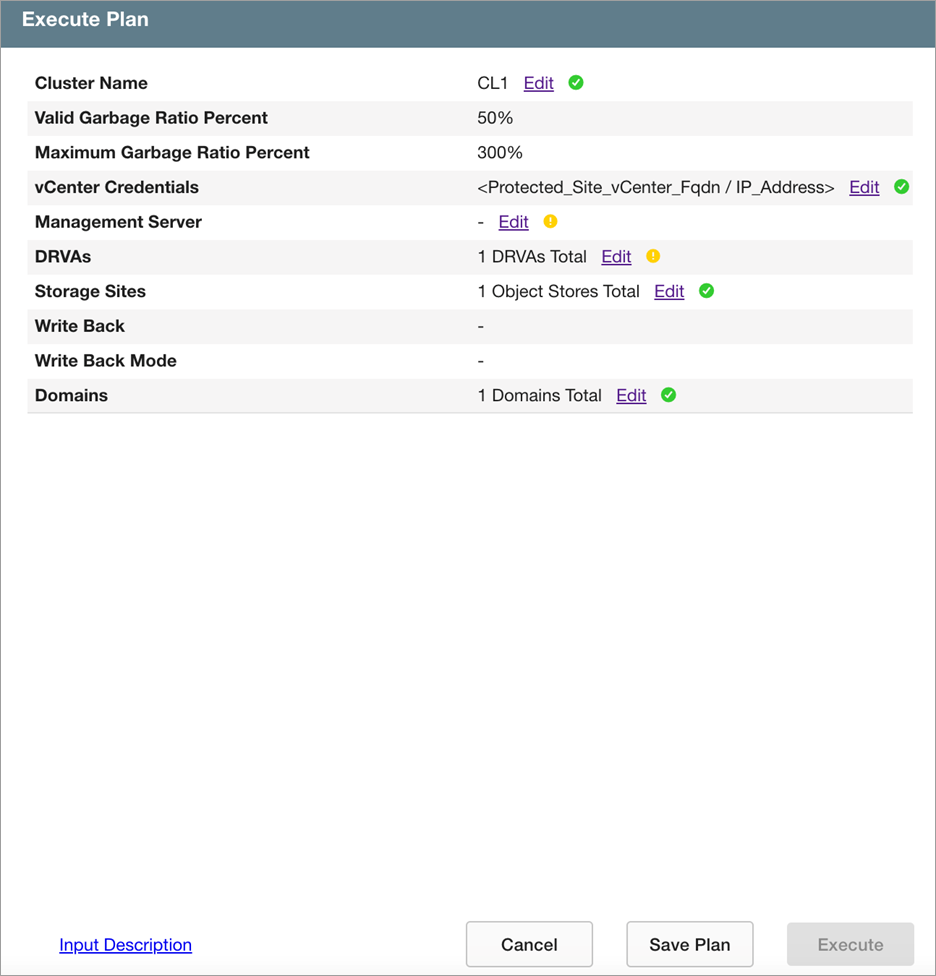Image resolution: width=936 pixels, height=976 pixels.
Task: Select the 50% Valid Garbage Ratio value
Action: click(495, 118)
